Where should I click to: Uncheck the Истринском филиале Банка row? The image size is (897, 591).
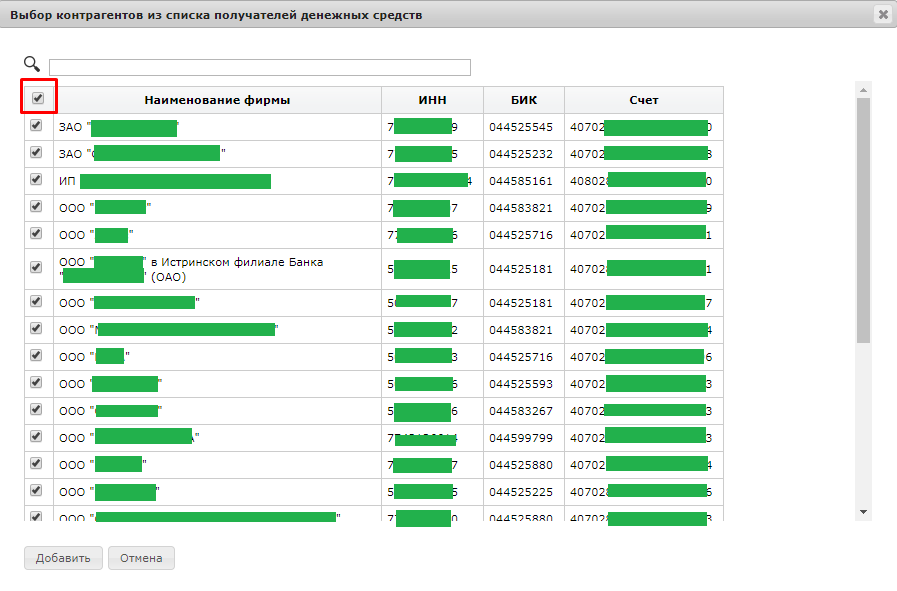(37, 267)
